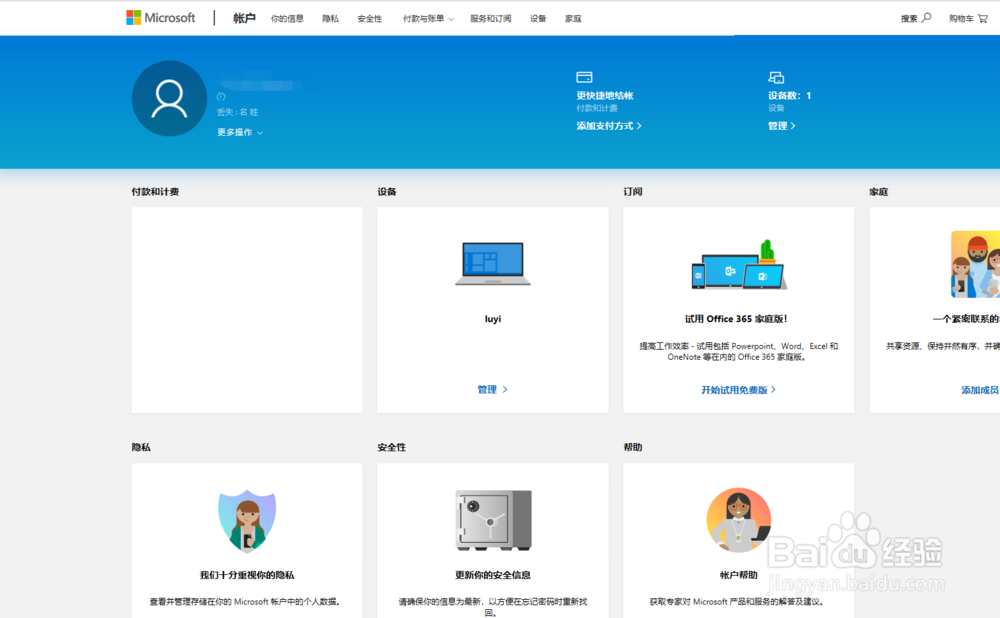This screenshot has width=1000, height=618.
Task: Click 更快捷地结帐 text in banner
Action: tap(605, 96)
